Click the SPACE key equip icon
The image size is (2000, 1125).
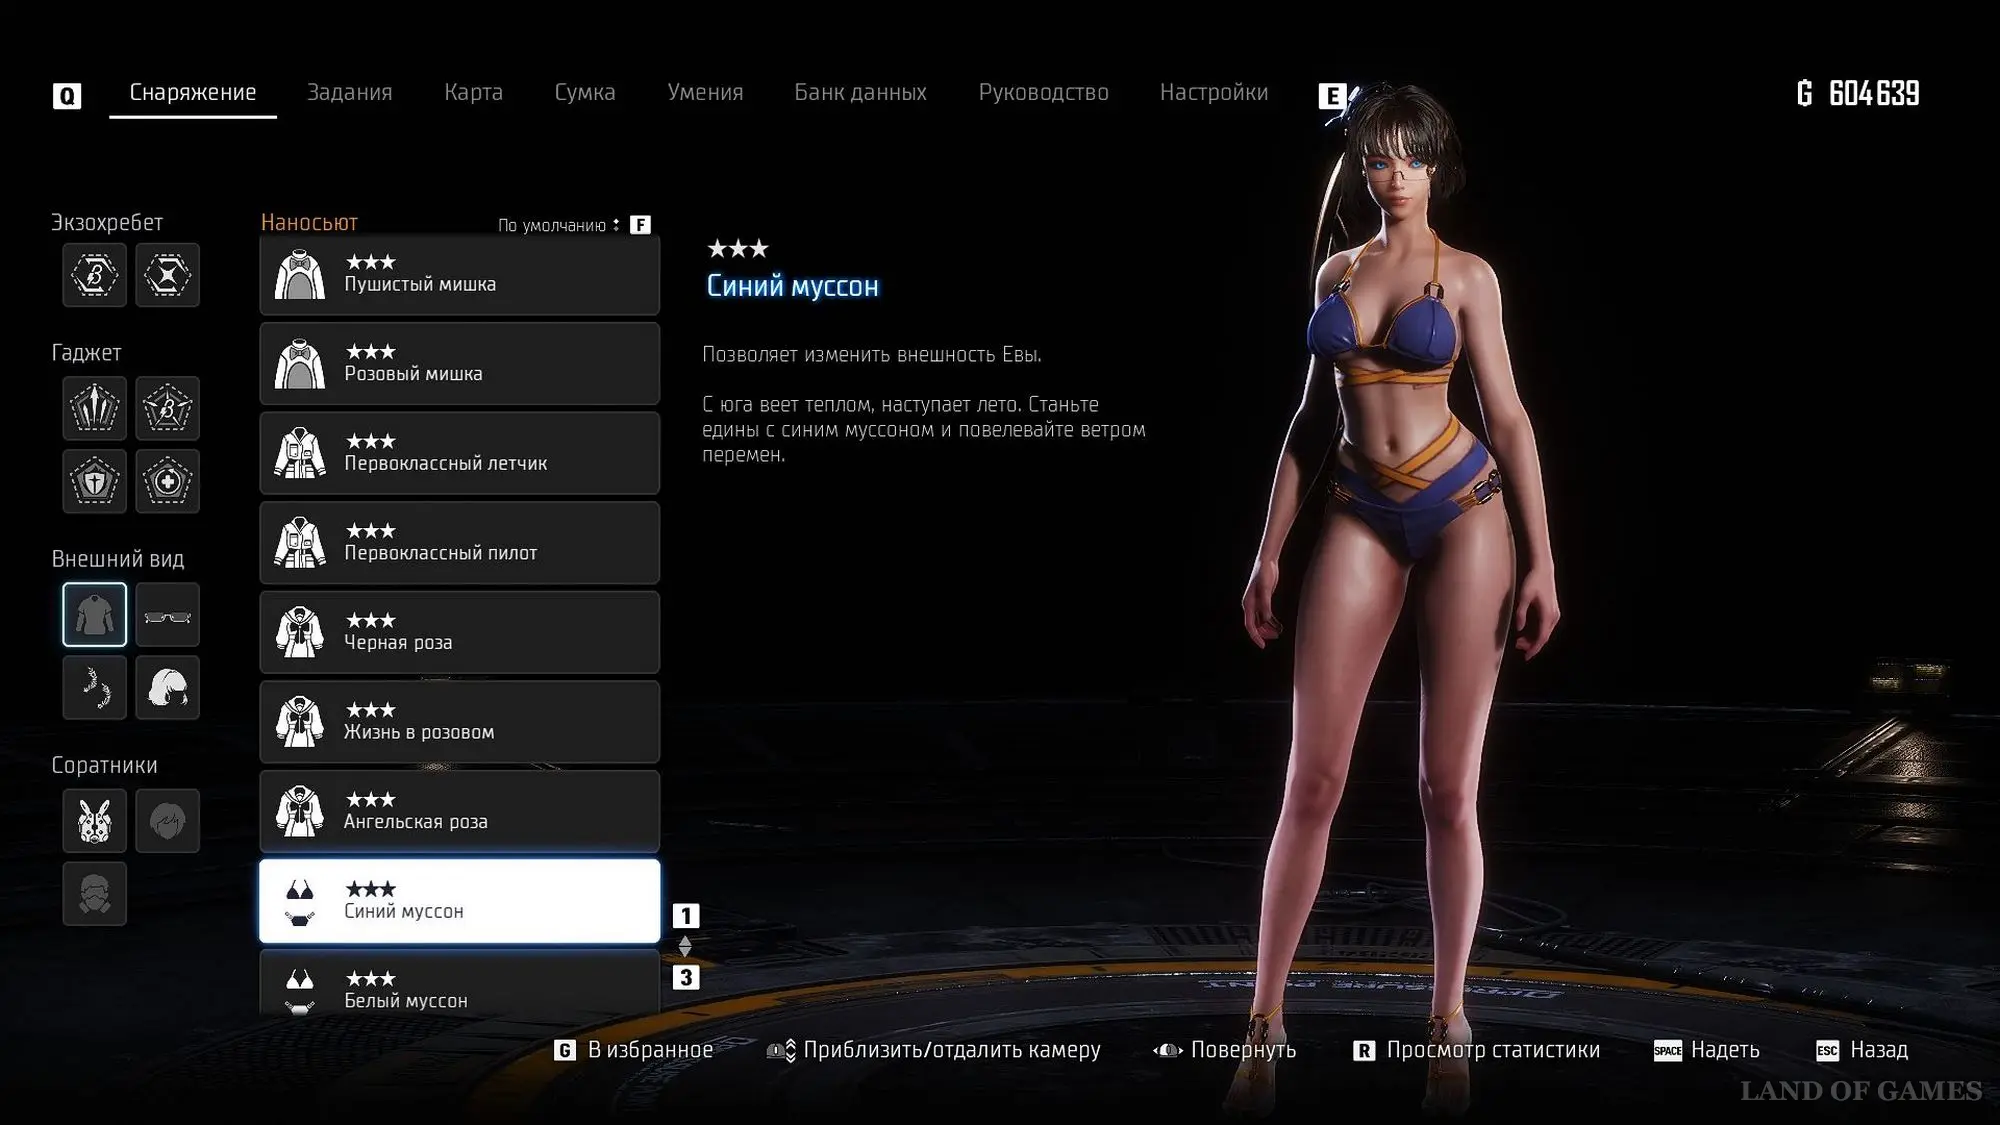[x=1667, y=1050]
